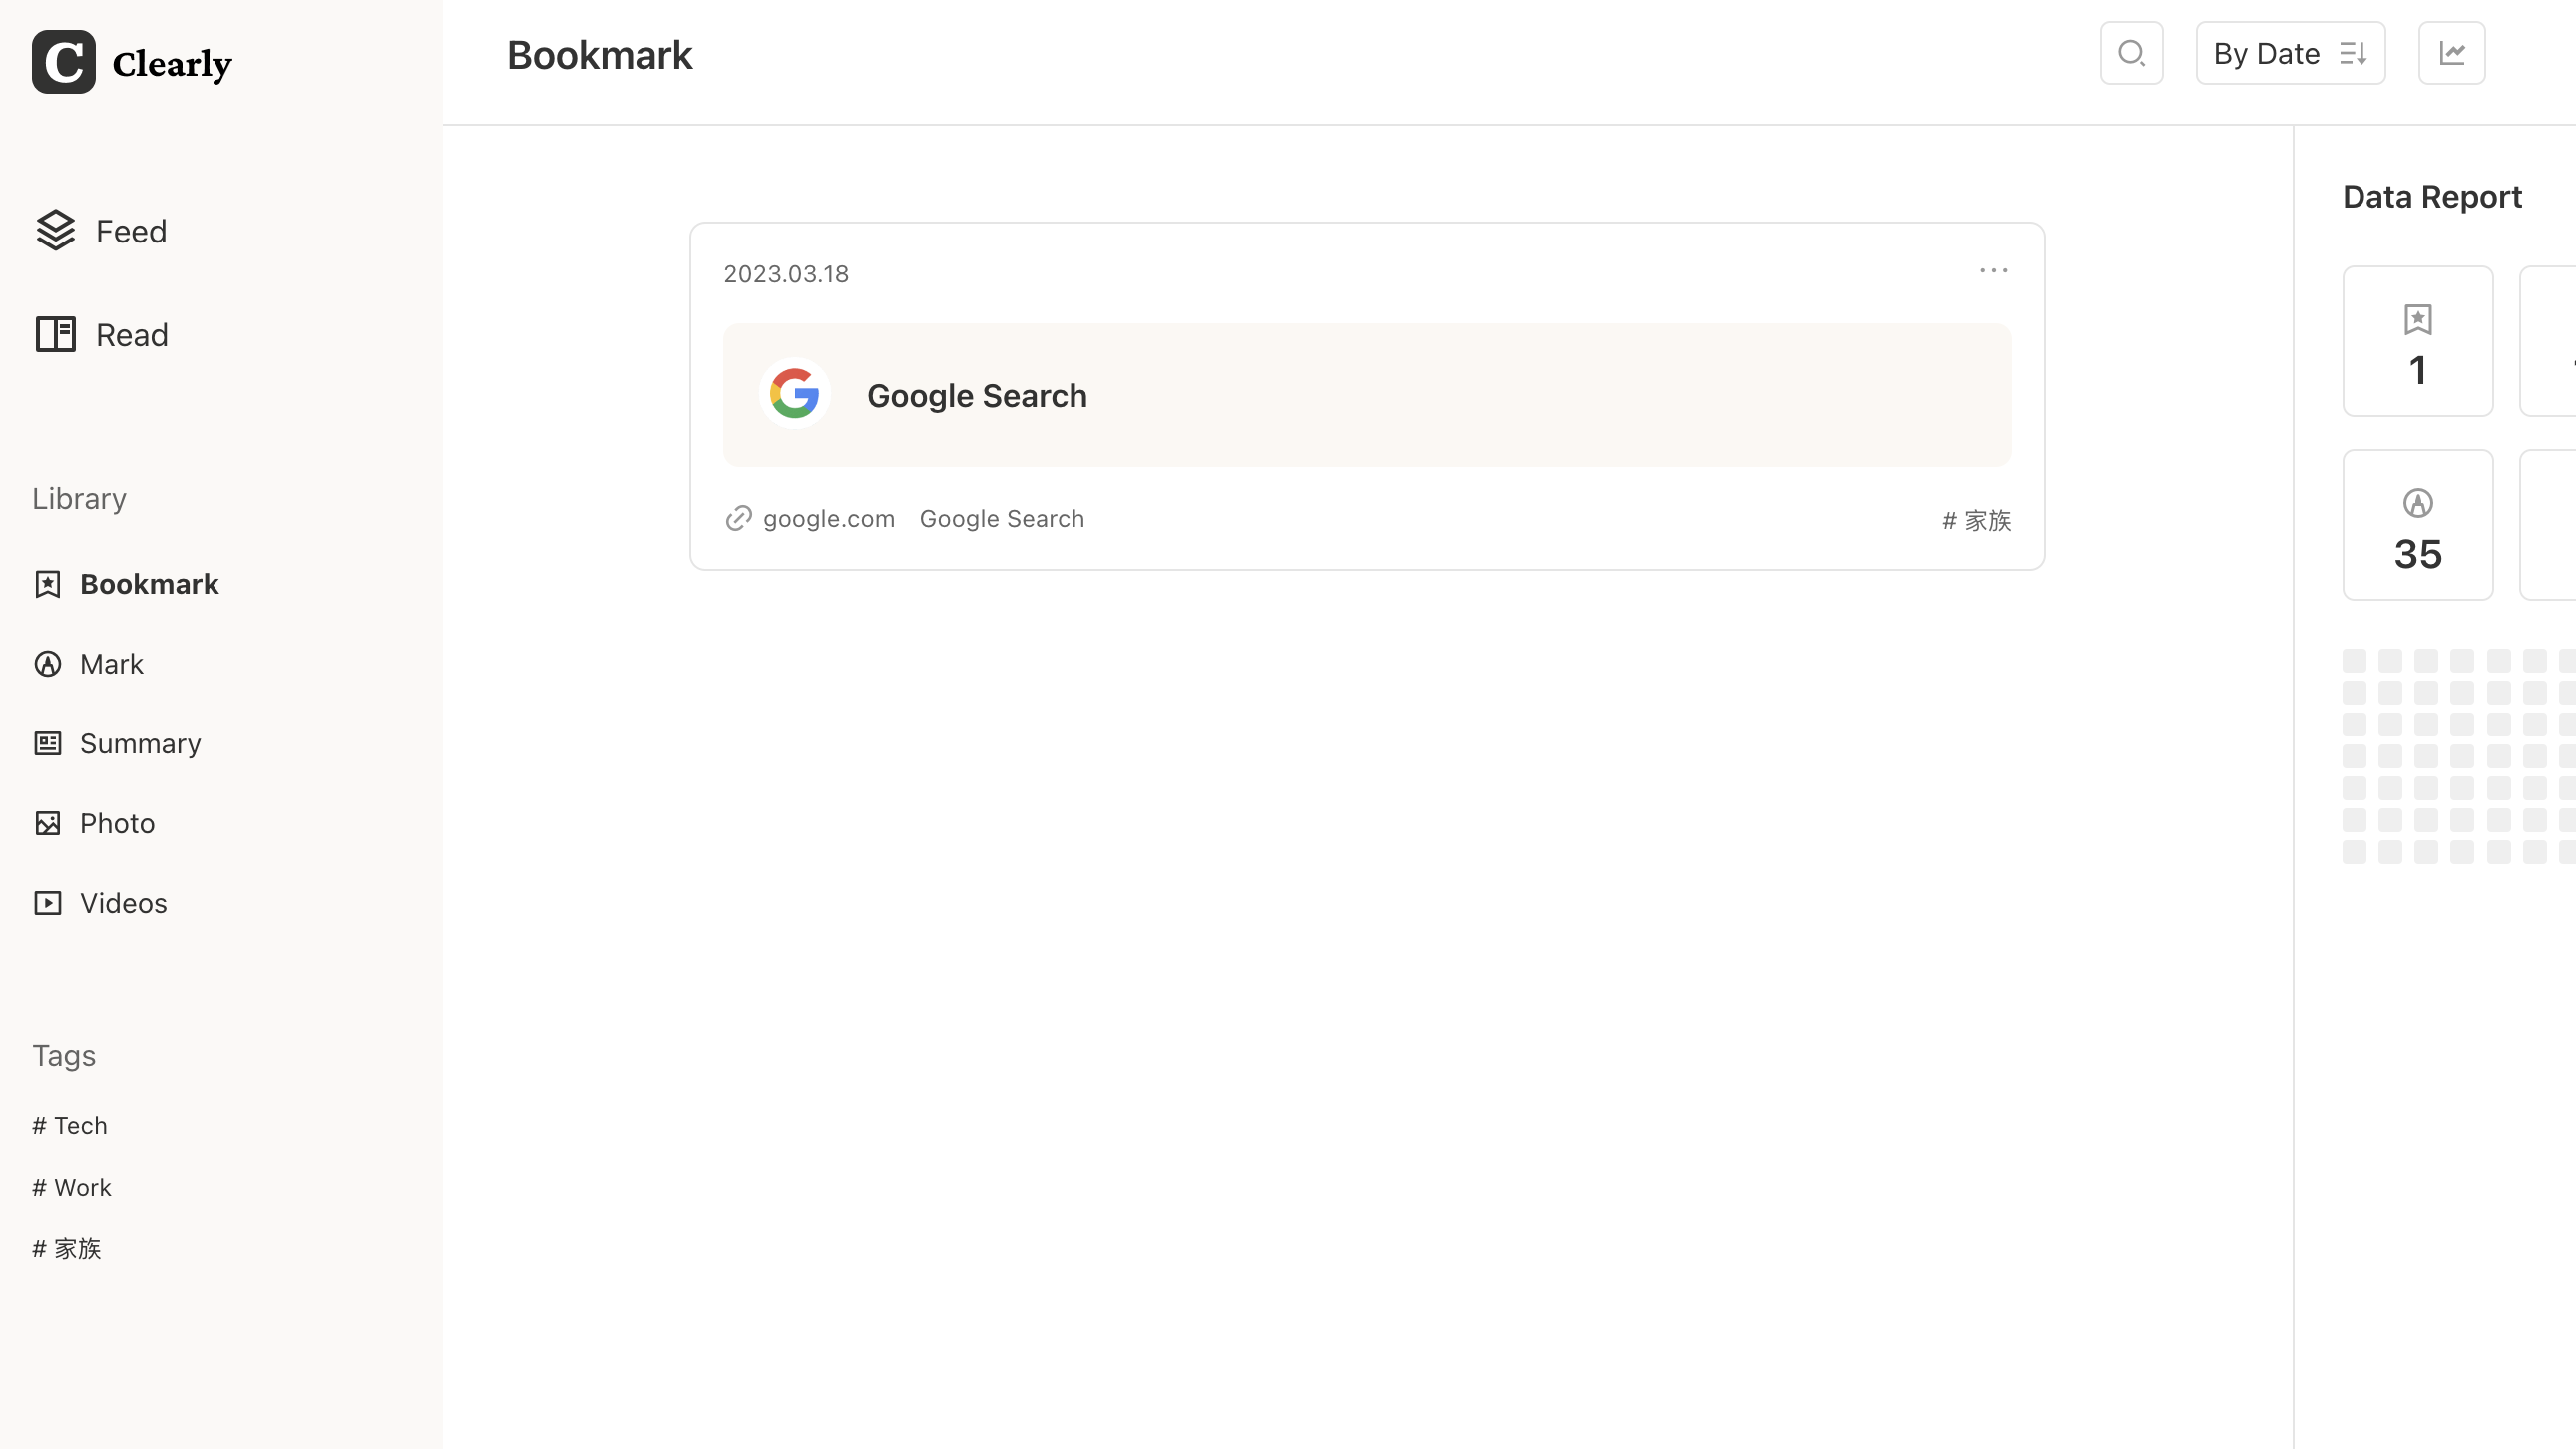Click the 家族 tag on the bookmark
This screenshot has width=2576, height=1449.
(x=1977, y=520)
